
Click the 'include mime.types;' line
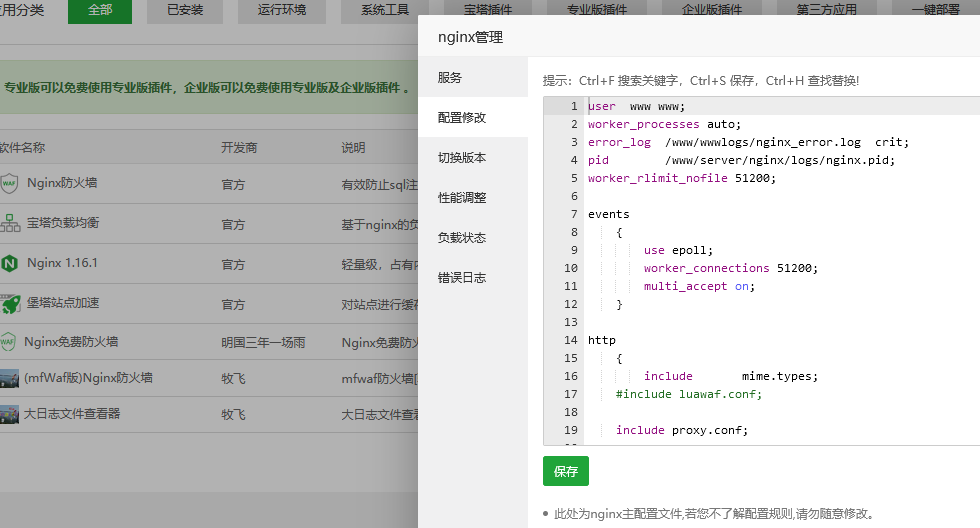point(731,377)
